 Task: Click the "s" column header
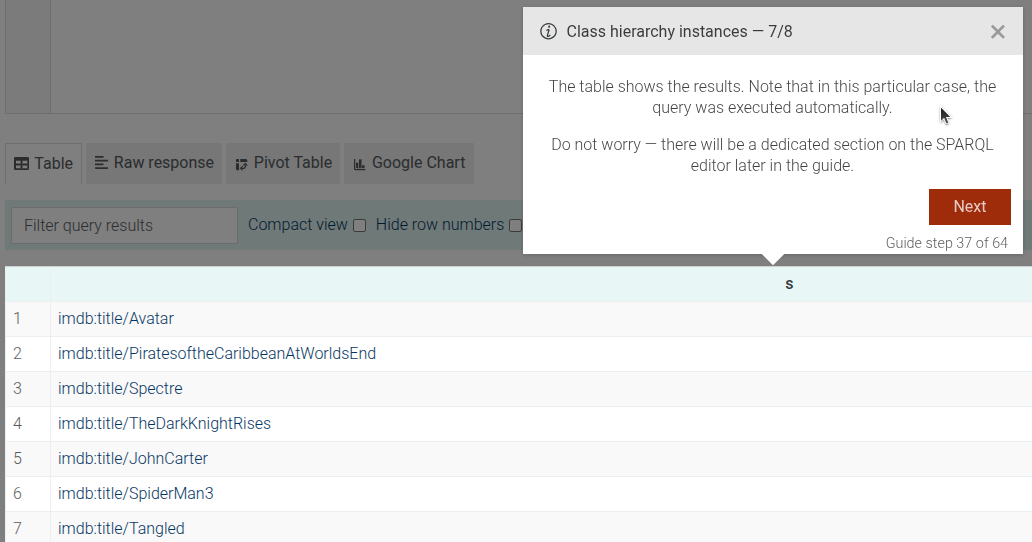point(789,285)
